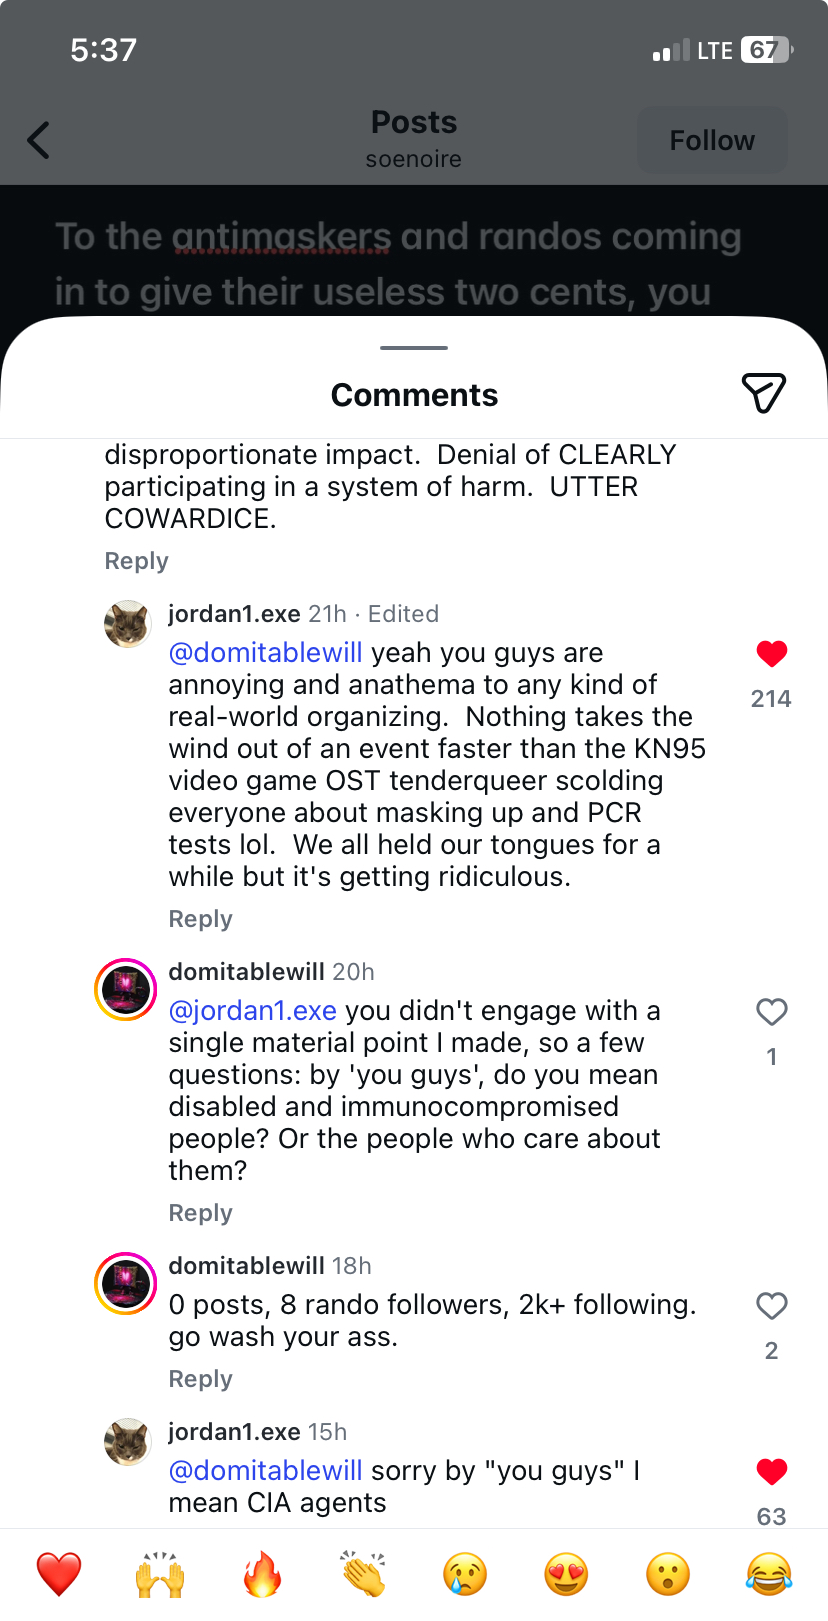Send the heart-eyes emoji reaction
This screenshot has height=1621, width=828.
(566, 1574)
